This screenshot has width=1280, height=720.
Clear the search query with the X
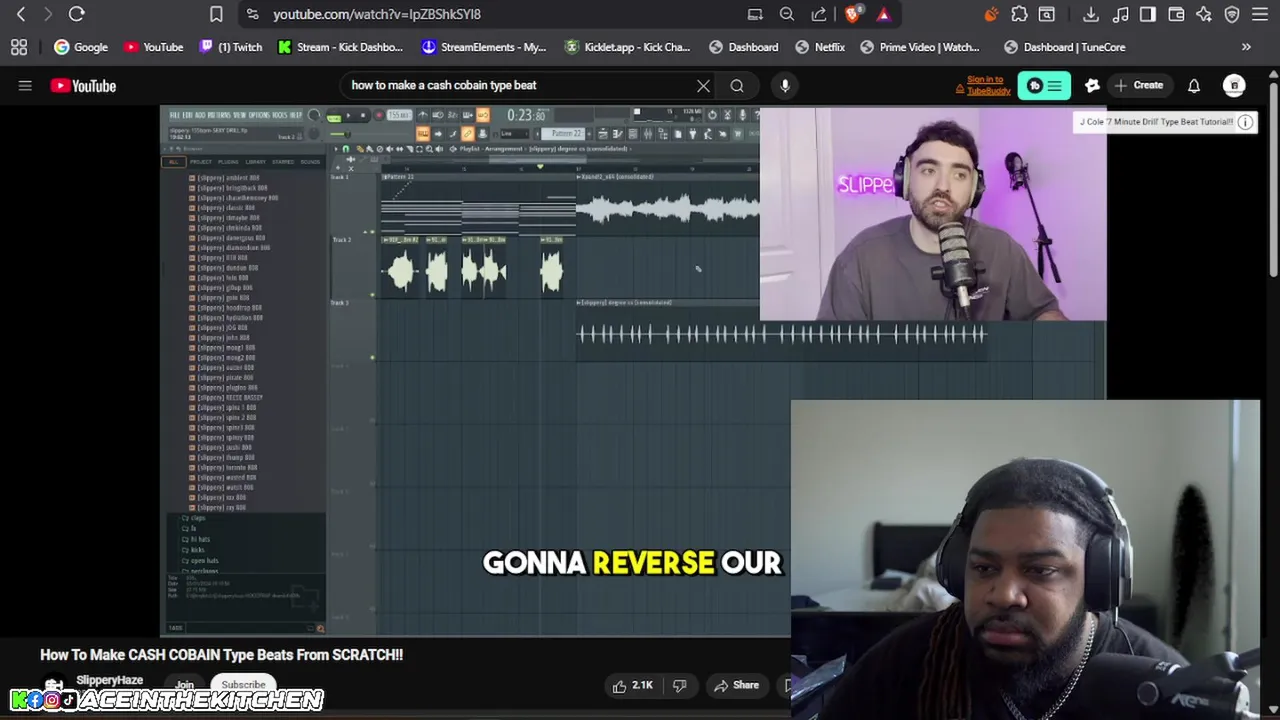[x=703, y=86]
